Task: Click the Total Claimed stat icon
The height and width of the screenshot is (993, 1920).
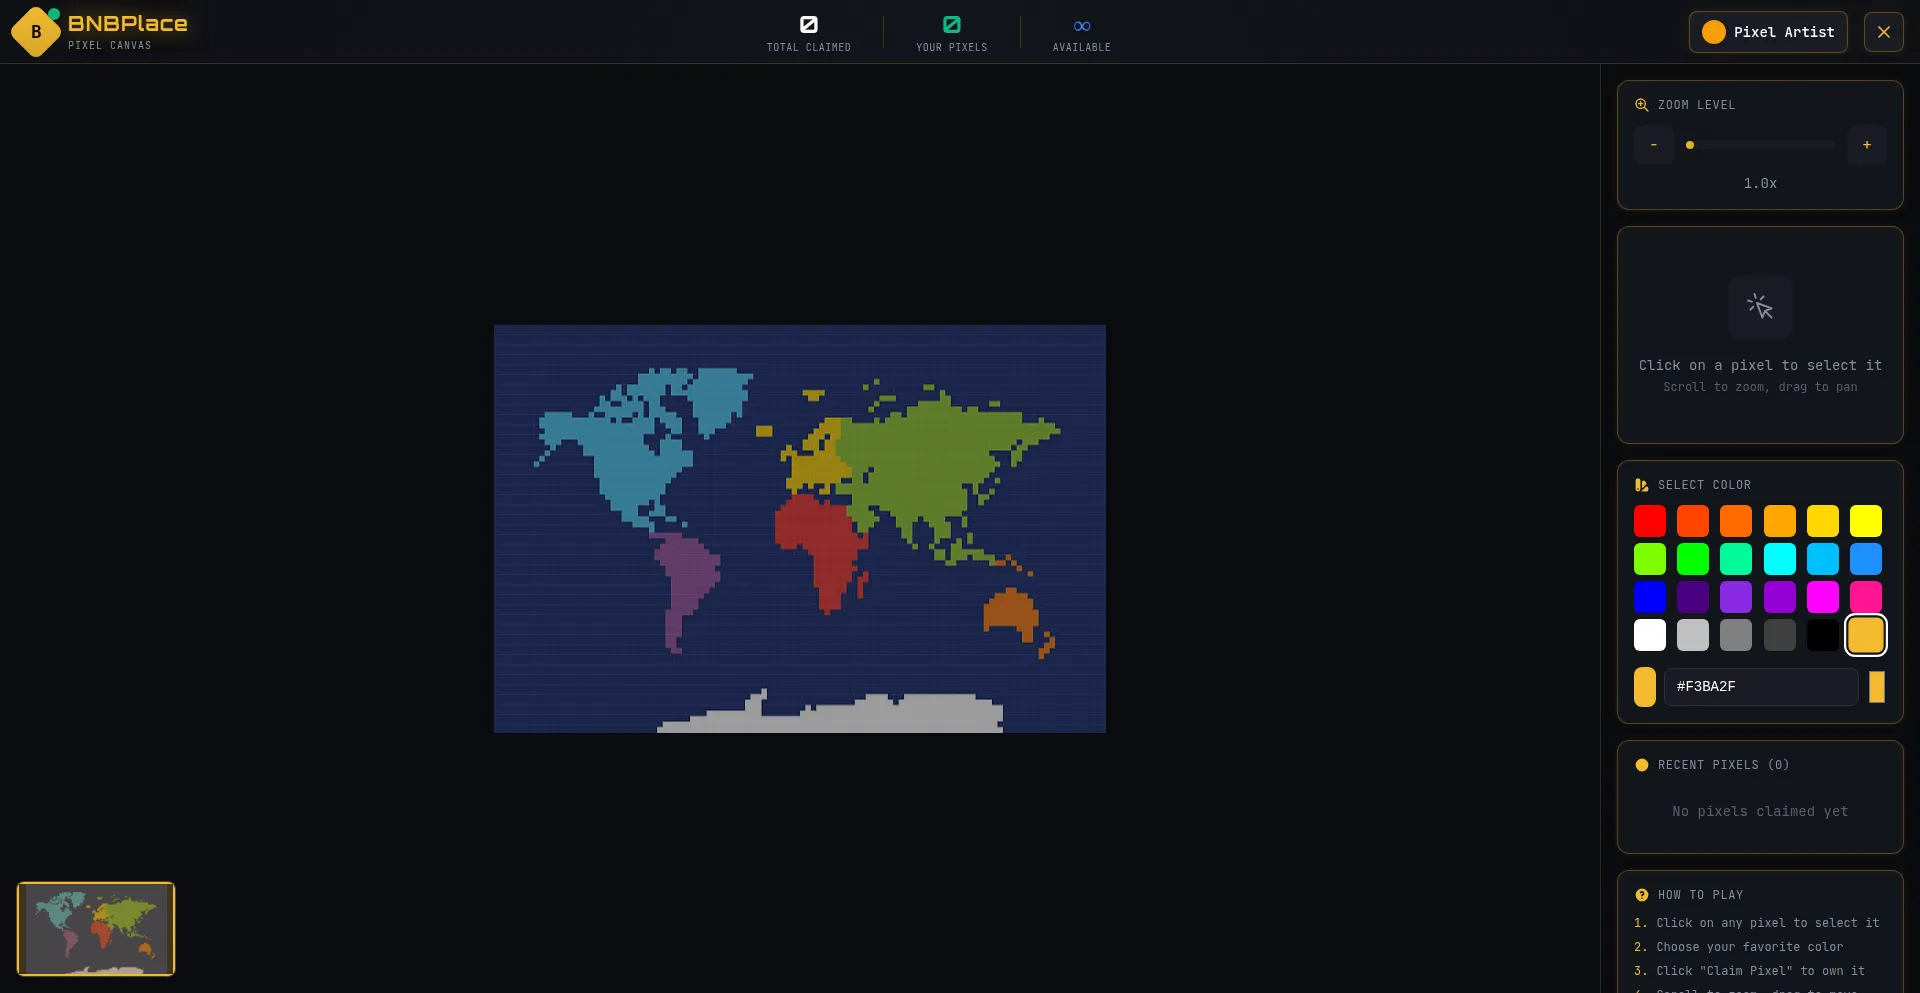Action: point(808,25)
